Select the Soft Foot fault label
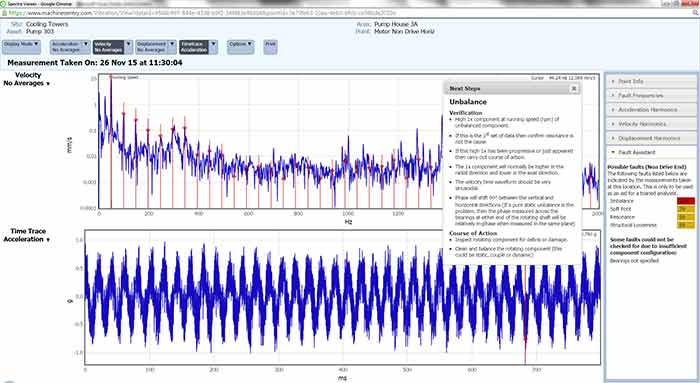 (621, 209)
